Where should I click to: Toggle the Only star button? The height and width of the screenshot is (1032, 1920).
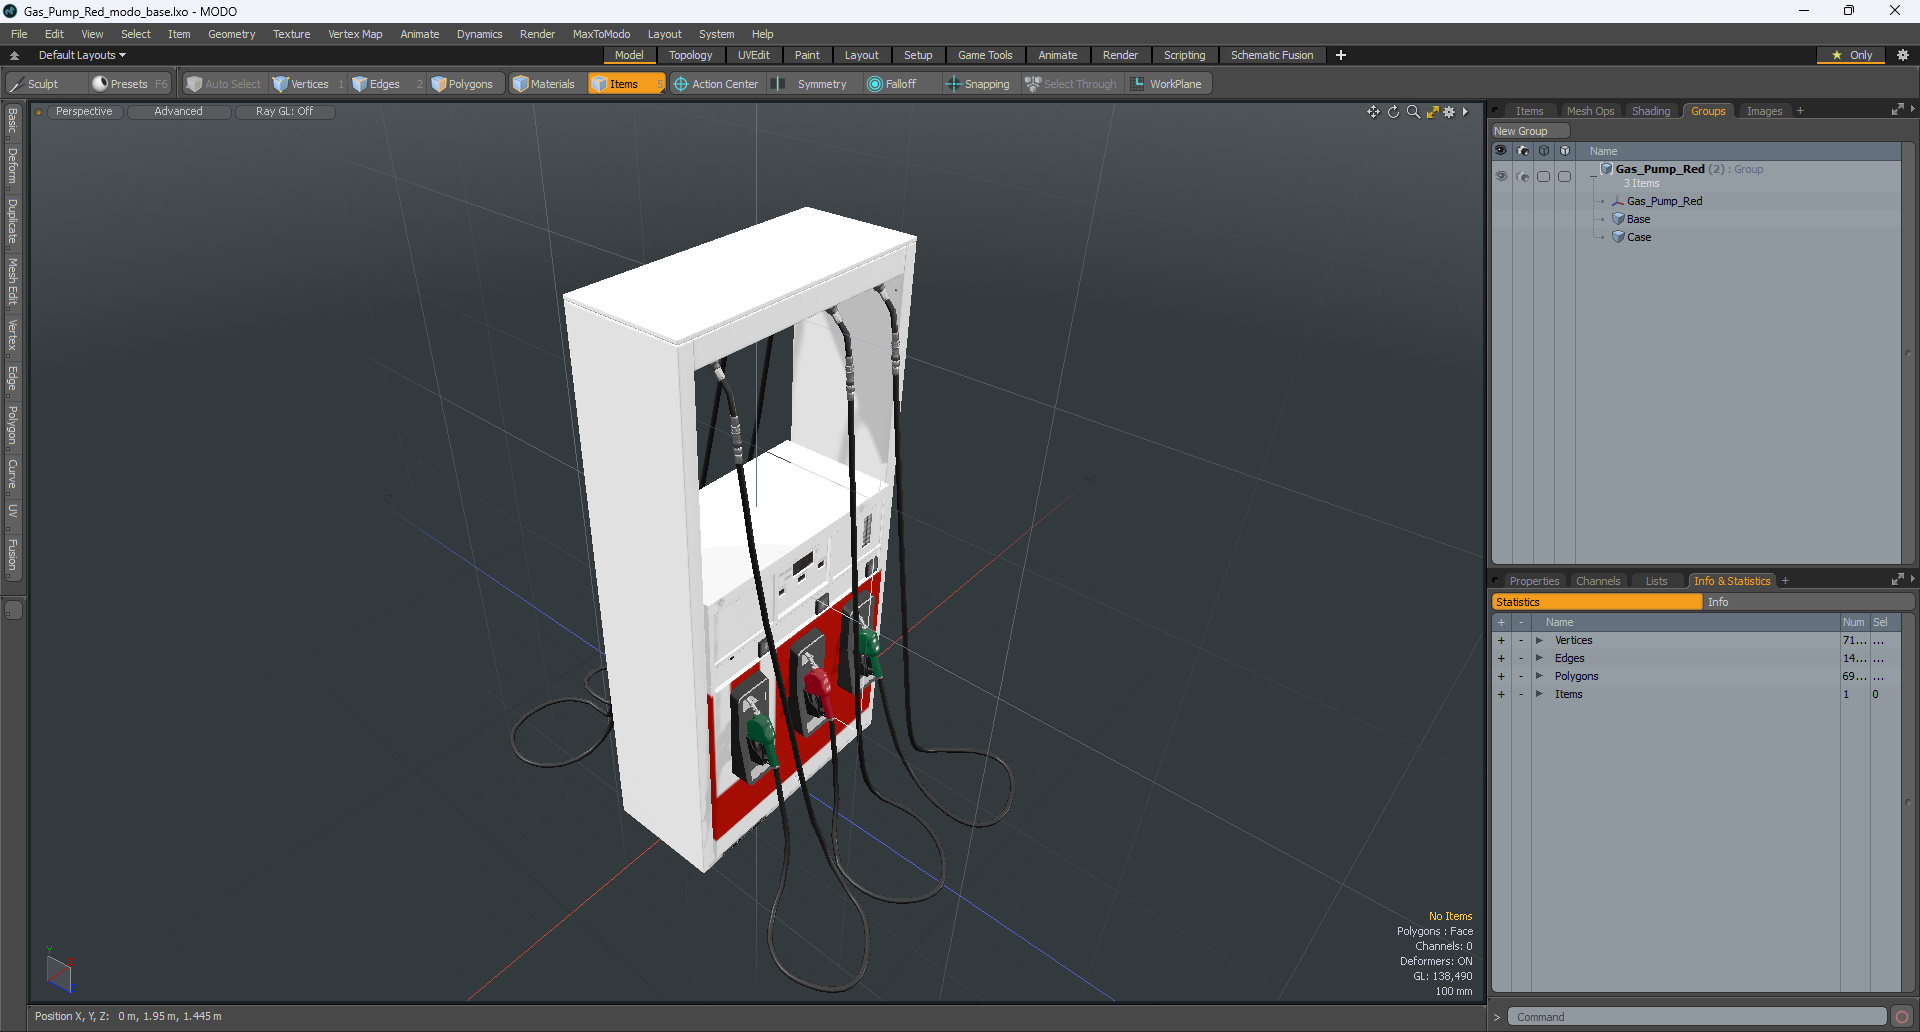(1851, 55)
